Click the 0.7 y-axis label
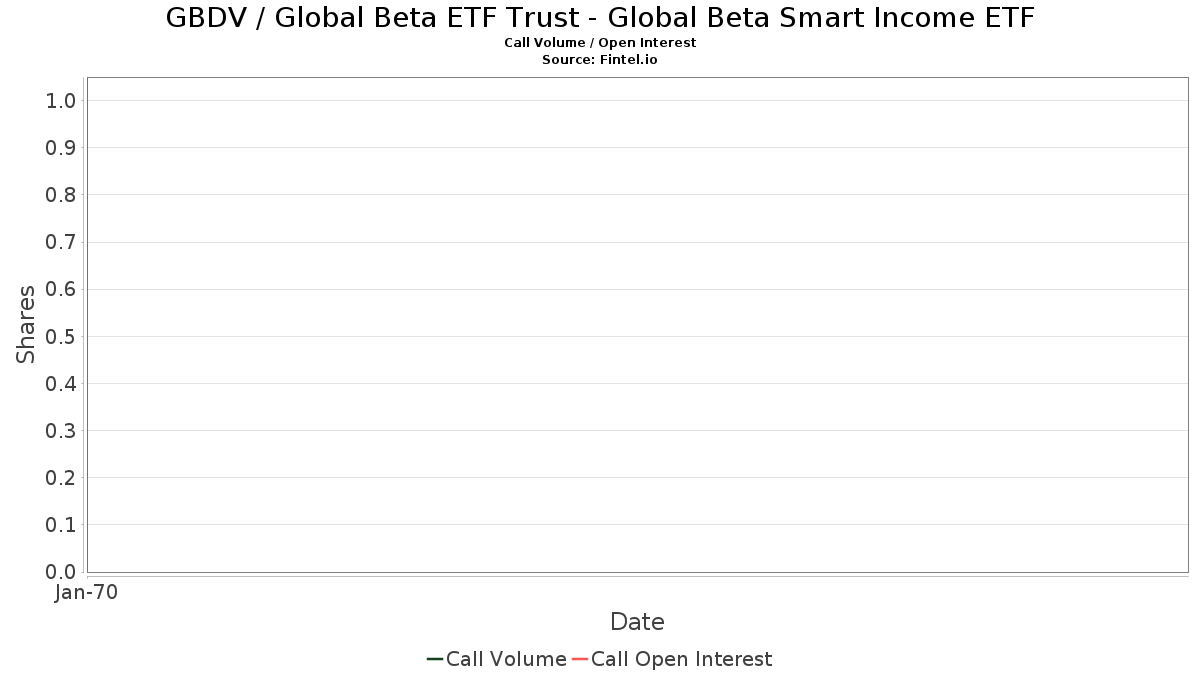This screenshot has width=1200, height=675. click(61, 242)
